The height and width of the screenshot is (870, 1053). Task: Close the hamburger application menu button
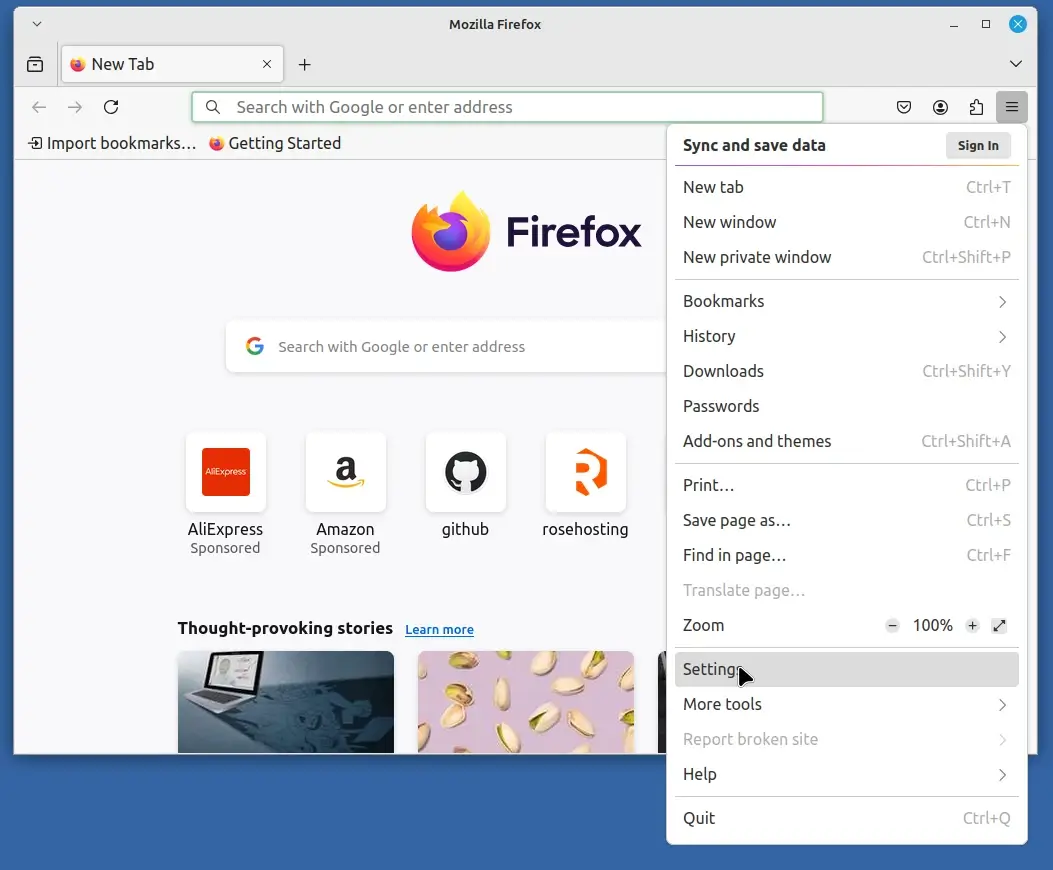click(1012, 107)
